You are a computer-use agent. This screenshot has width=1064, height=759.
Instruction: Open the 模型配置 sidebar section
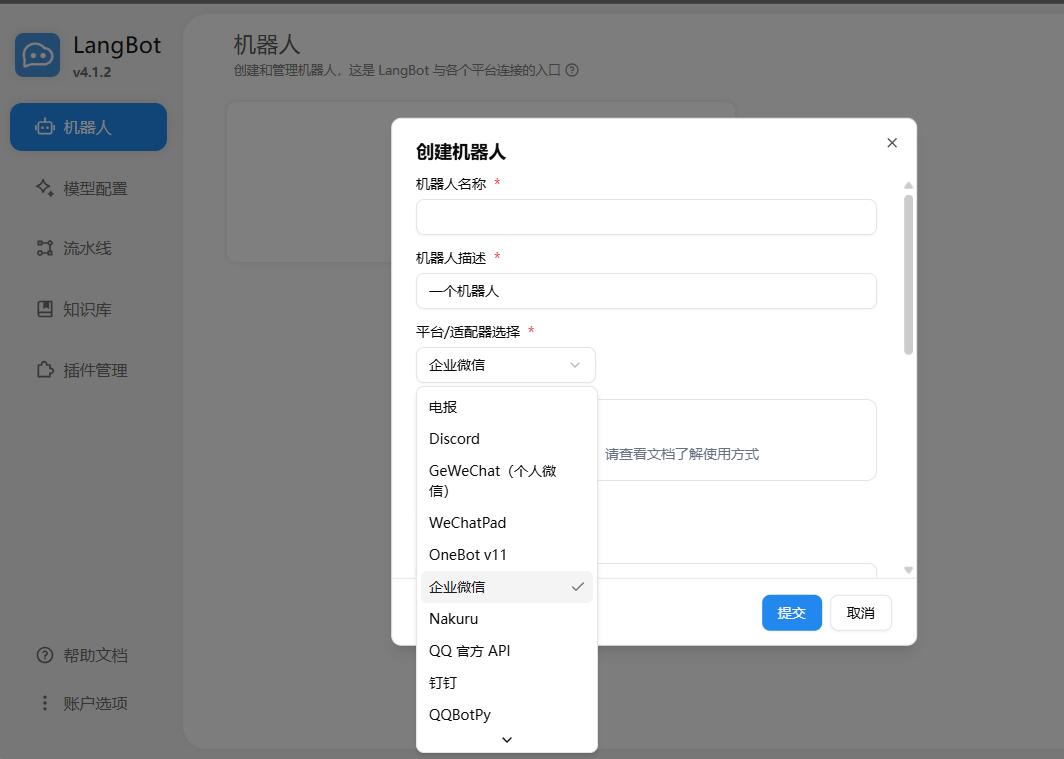click(88, 188)
